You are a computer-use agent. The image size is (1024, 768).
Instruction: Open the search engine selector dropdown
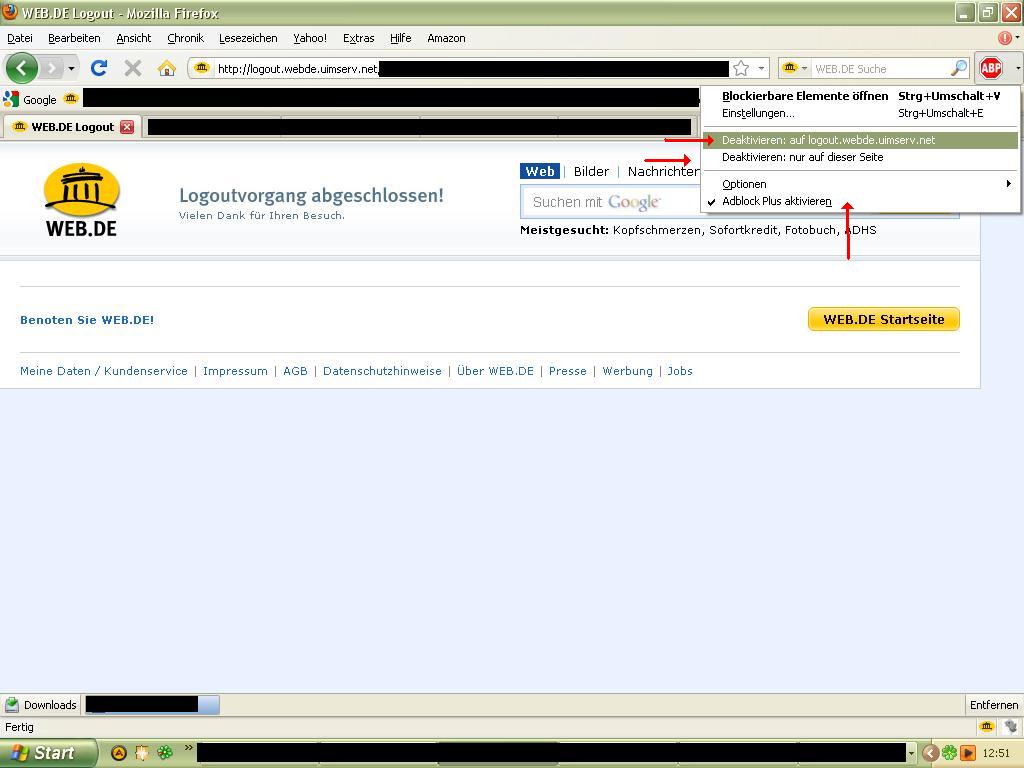(795, 68)
